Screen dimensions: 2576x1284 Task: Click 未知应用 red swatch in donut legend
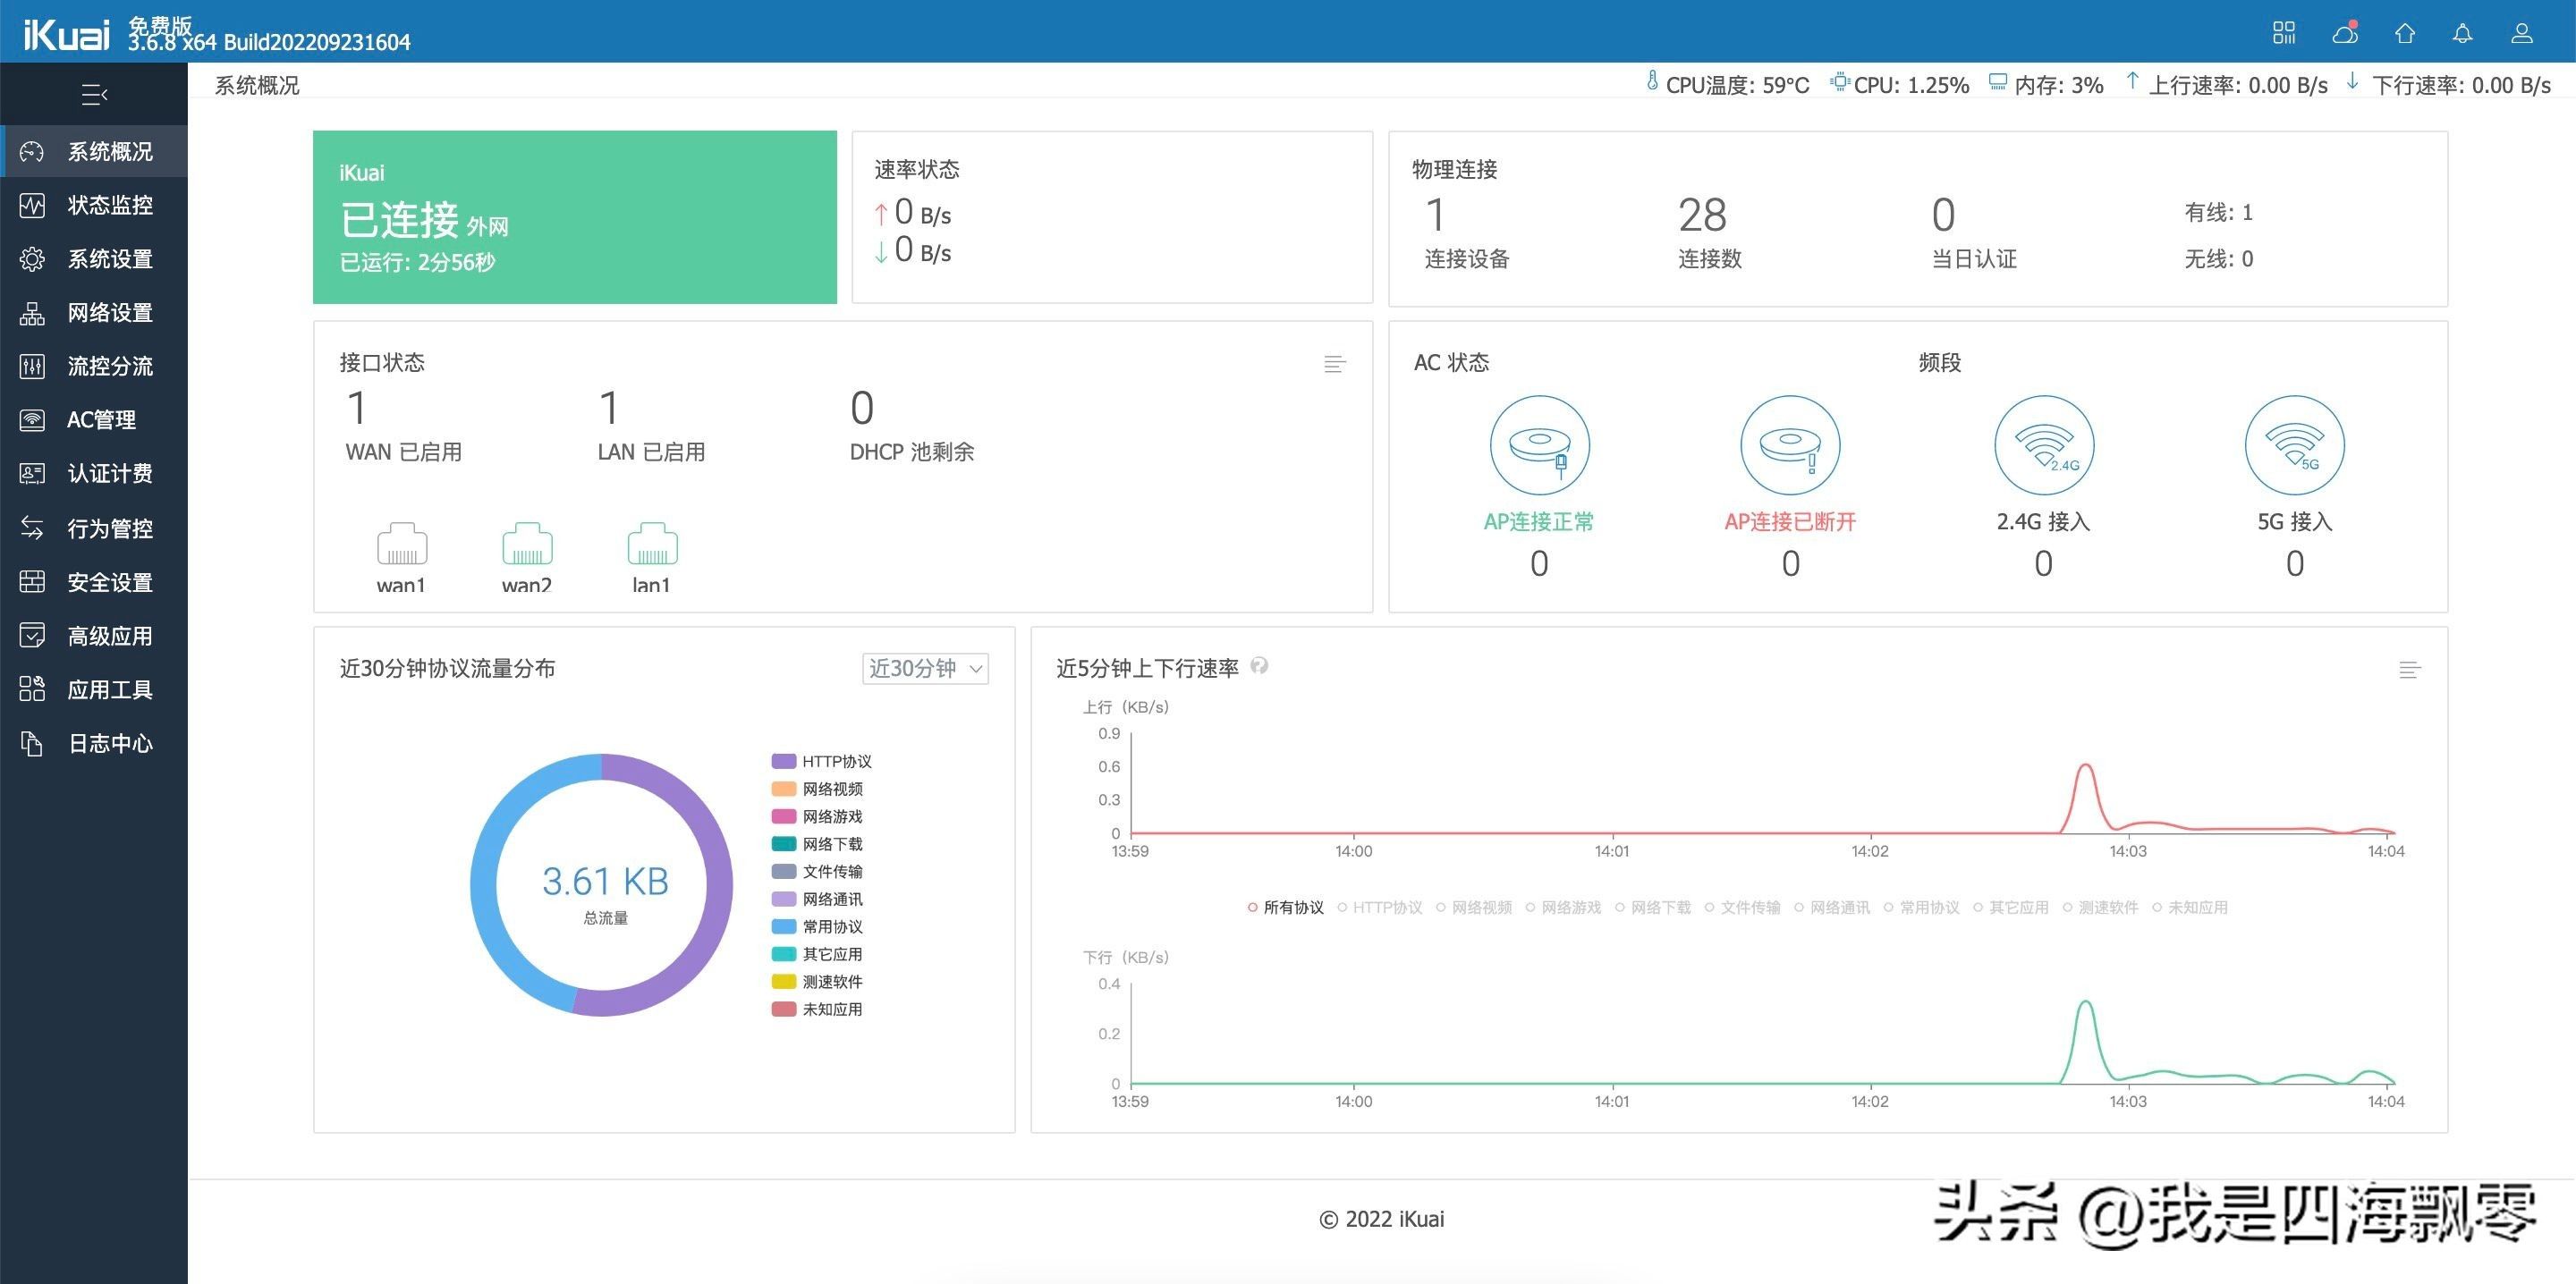coord(784,1009)
